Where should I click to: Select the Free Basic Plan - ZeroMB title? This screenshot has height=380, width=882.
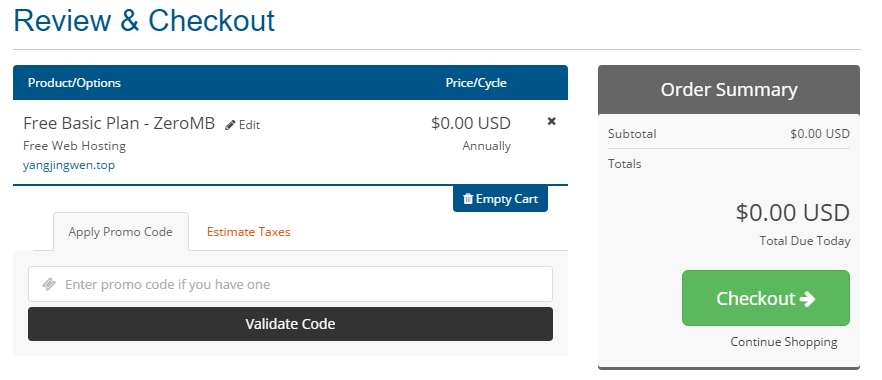[x=119, y=123]
